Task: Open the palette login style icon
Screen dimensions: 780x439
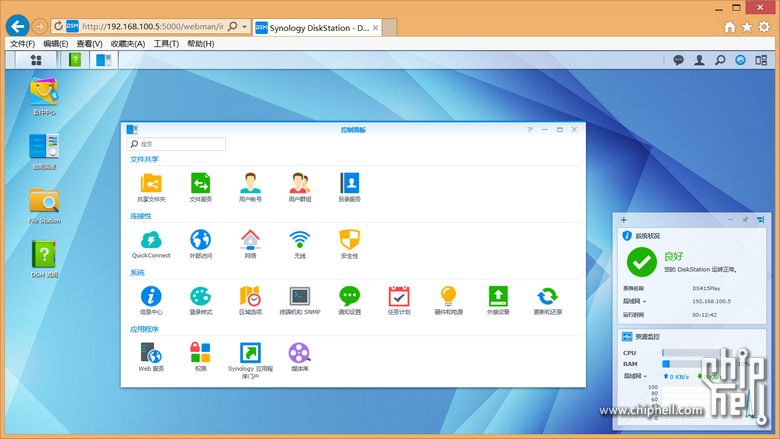Action: (x=200, y=296)
